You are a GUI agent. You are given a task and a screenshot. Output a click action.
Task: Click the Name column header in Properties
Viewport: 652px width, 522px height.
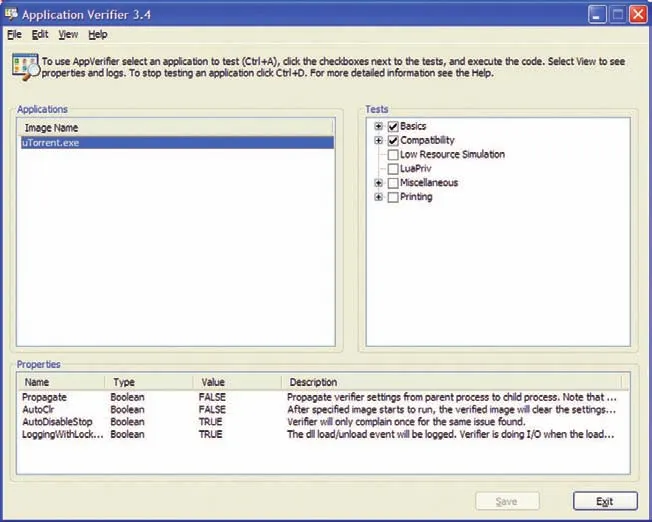point(62,382)
